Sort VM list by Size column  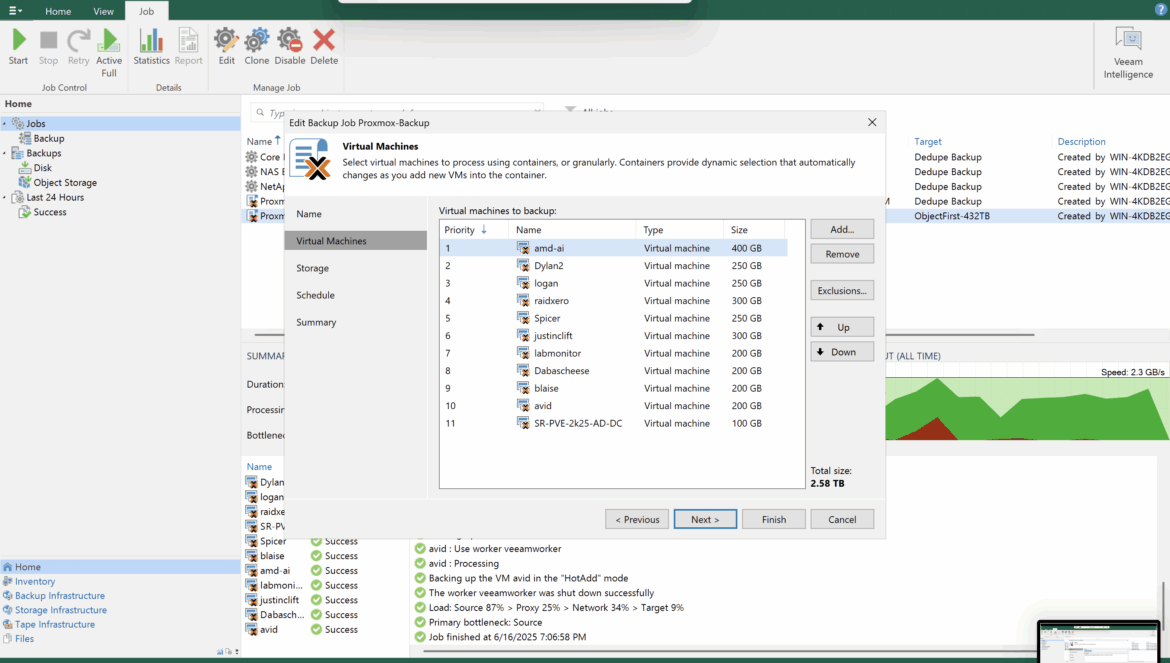pos(754,230)
